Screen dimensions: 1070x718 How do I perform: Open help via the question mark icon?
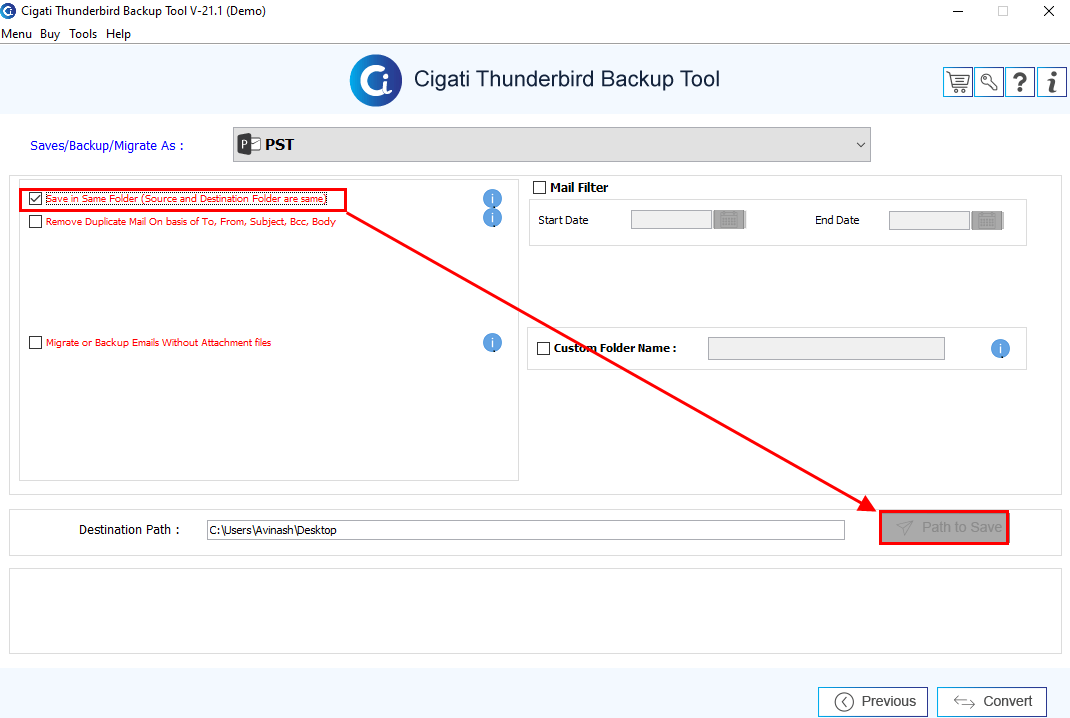(1020, 83)
